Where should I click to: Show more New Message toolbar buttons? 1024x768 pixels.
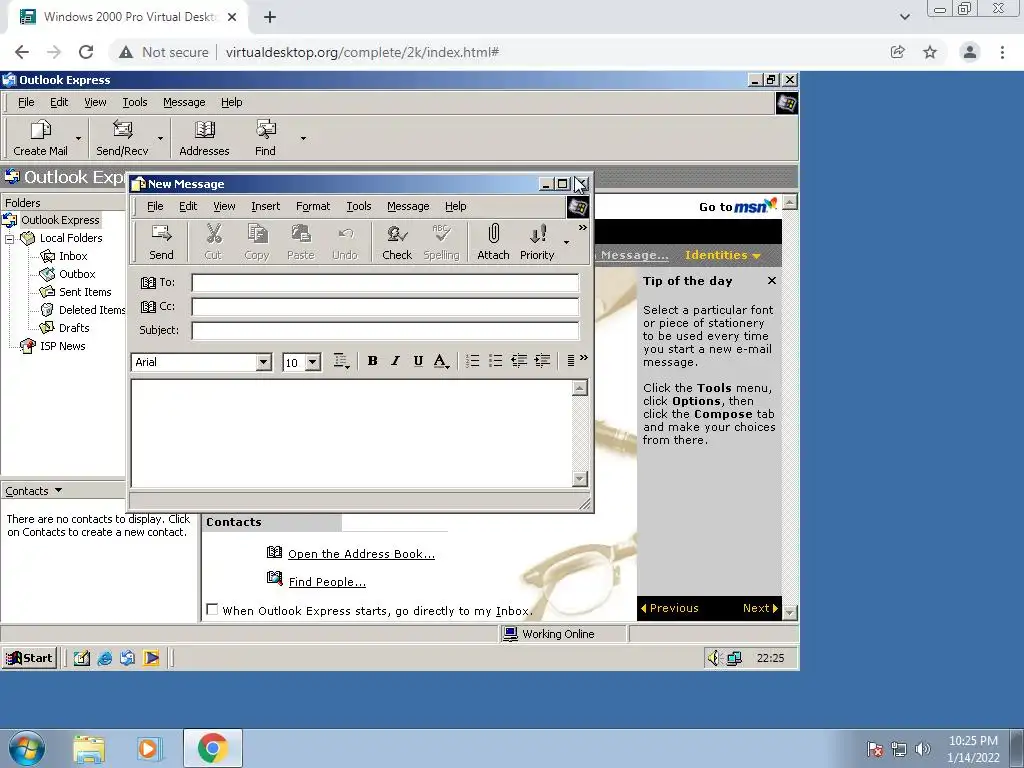tap(583, 227)
